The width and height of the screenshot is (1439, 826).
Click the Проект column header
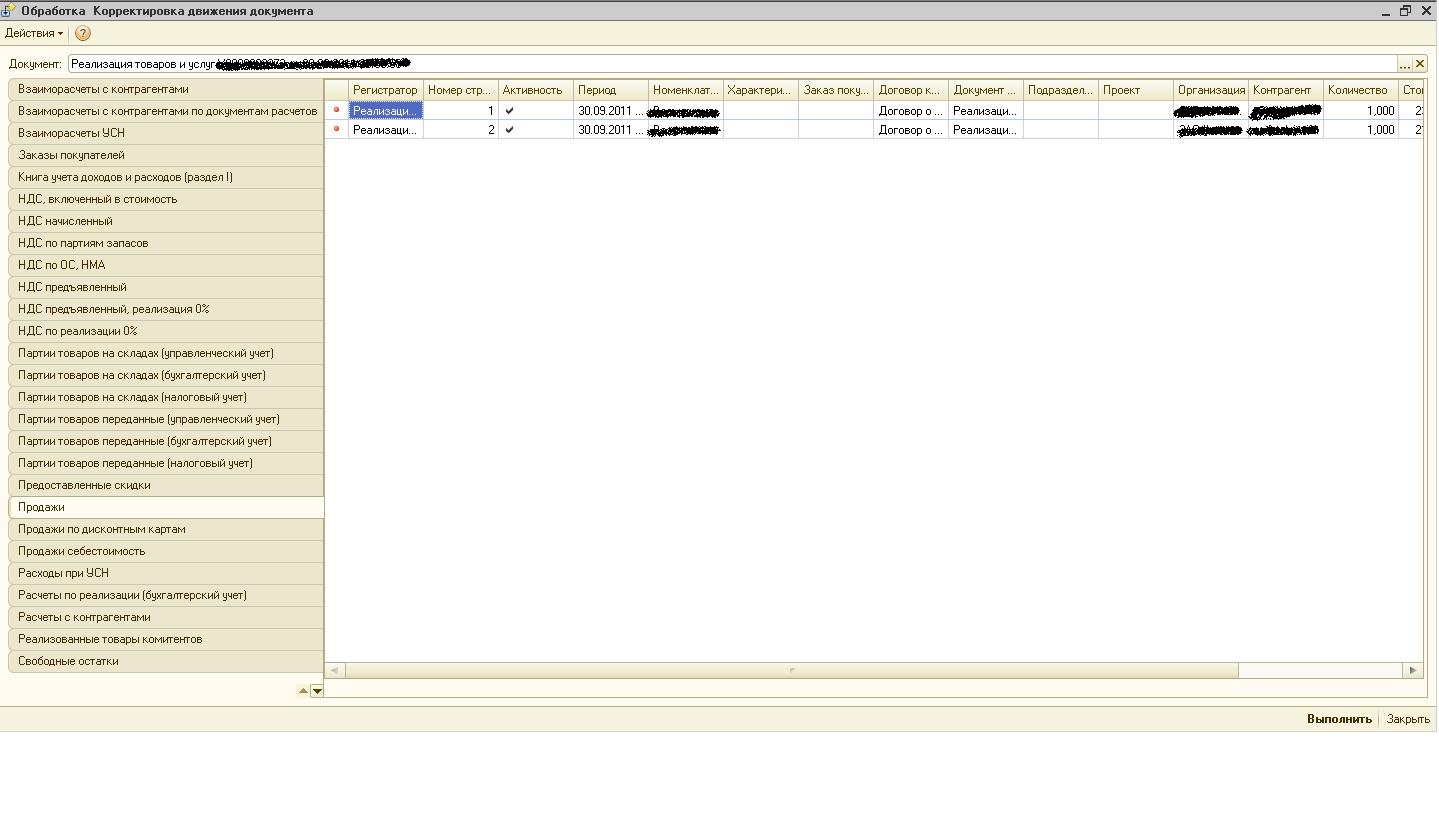click(1136, 90)
